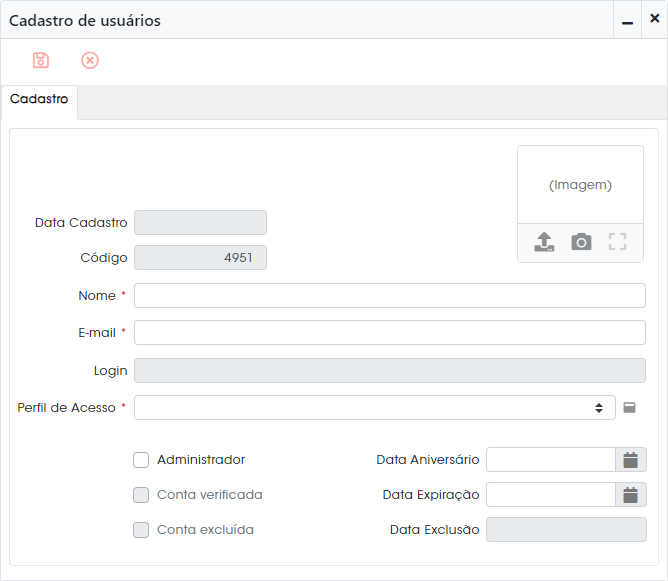Screen dimensions: 668x581
Task: Take a photo with the camera icon
Action: 581,242
